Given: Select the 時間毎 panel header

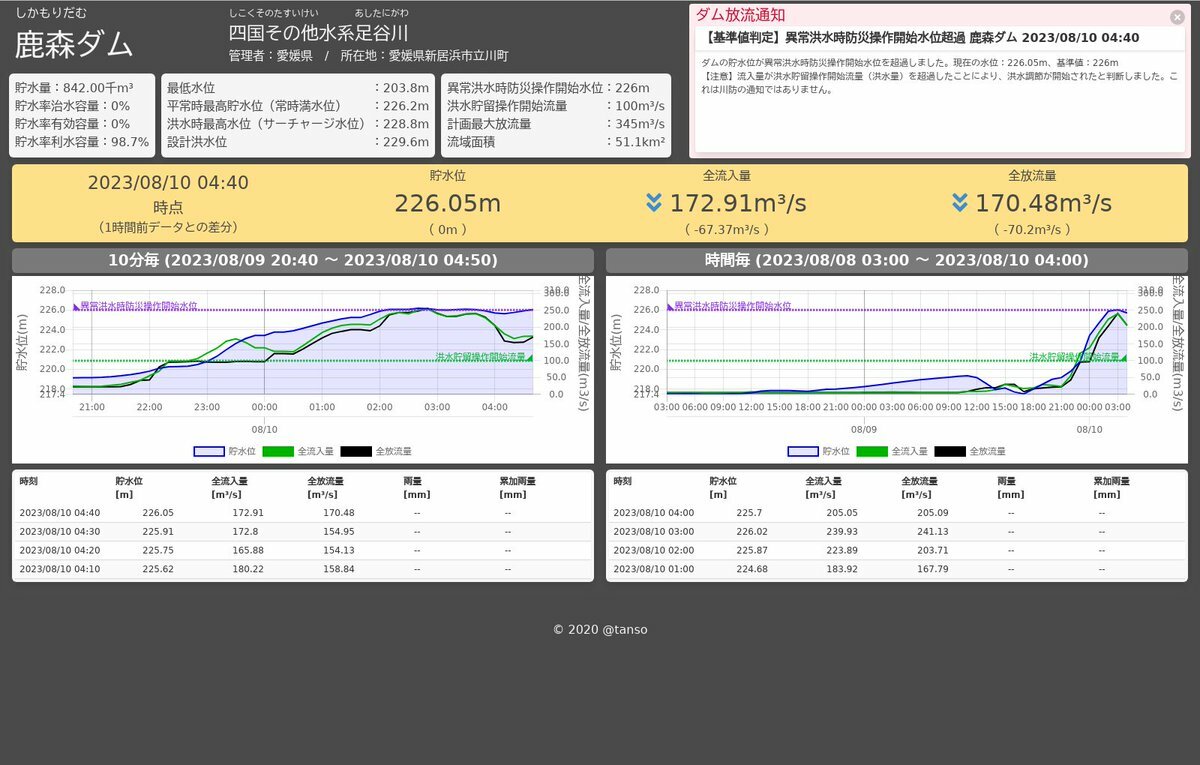Looking at the screenshot, I should [x=896, y=260].
